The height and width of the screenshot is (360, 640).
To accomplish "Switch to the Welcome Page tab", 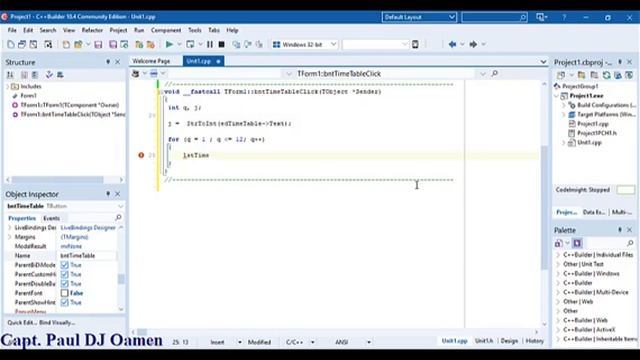I will [x=151, y=61].
